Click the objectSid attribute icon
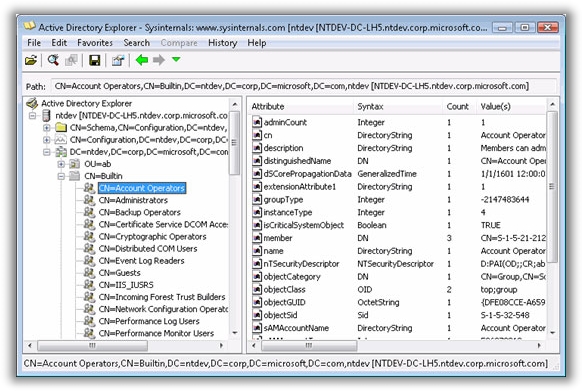This screenshot has width=582, height=391. (x=257, y=315)
